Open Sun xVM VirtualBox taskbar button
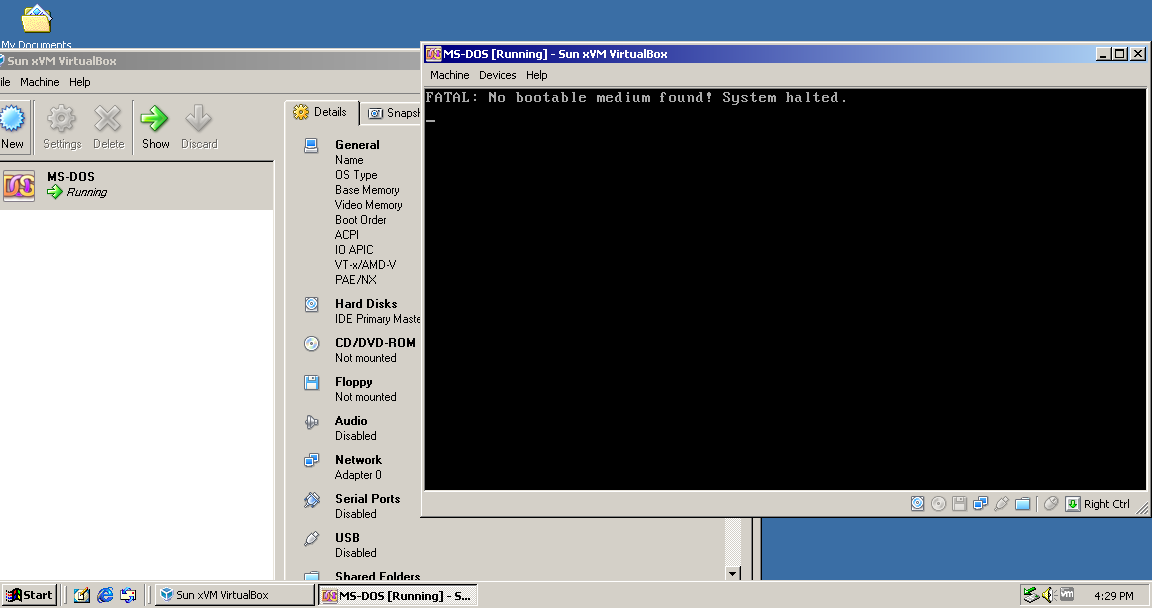The height and width of the screenshot is (608, 1152). pyautogui.click(x=234, y=595)
